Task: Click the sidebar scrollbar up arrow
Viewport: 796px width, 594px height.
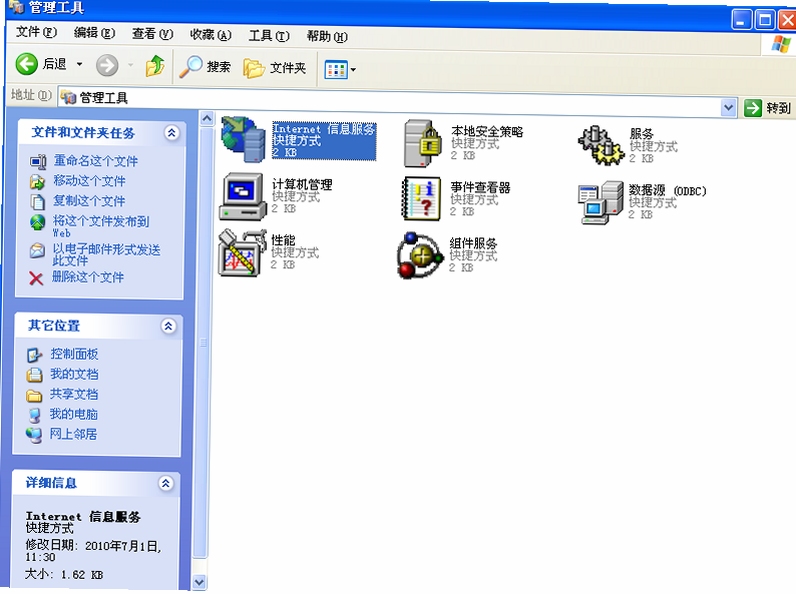Action: point(207,119)
